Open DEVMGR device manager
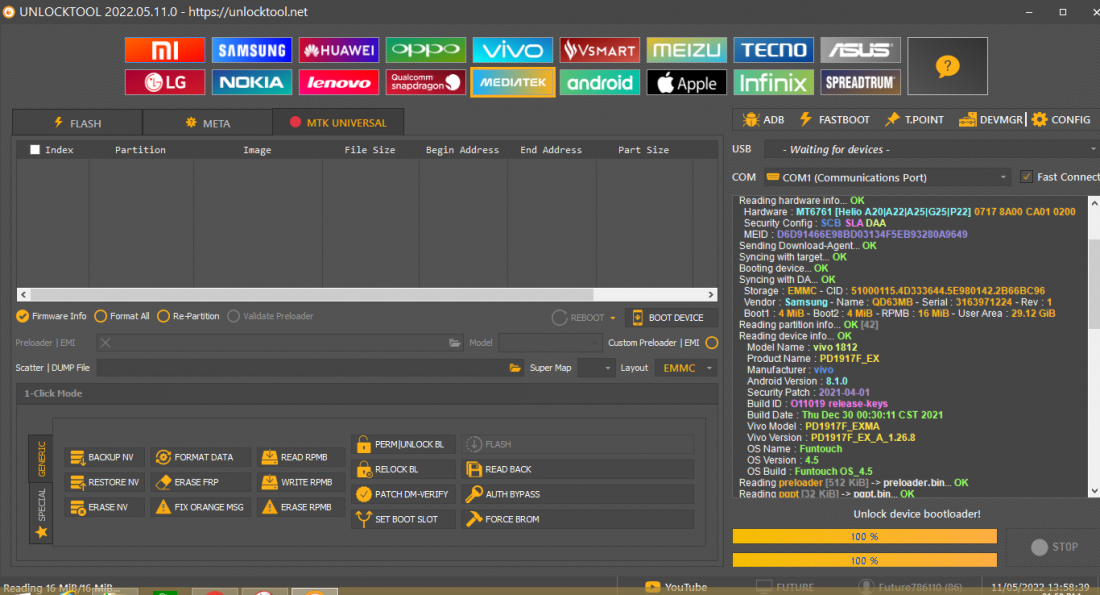 tap(991, 120)
